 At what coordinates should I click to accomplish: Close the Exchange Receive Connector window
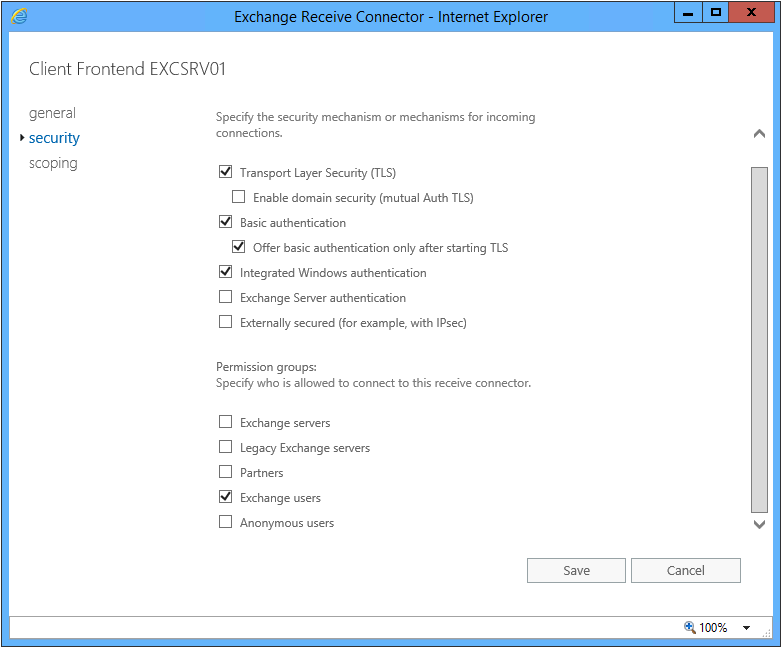(x=751, y=12)
